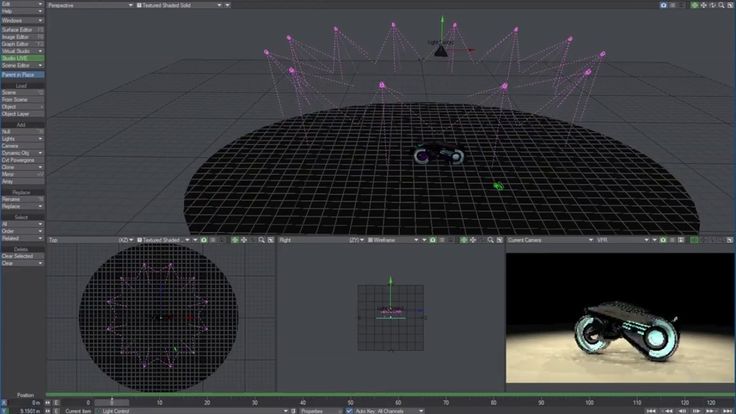Open the Edit menu
Viewport: 736px width, 414px height.
coord(22,4)
